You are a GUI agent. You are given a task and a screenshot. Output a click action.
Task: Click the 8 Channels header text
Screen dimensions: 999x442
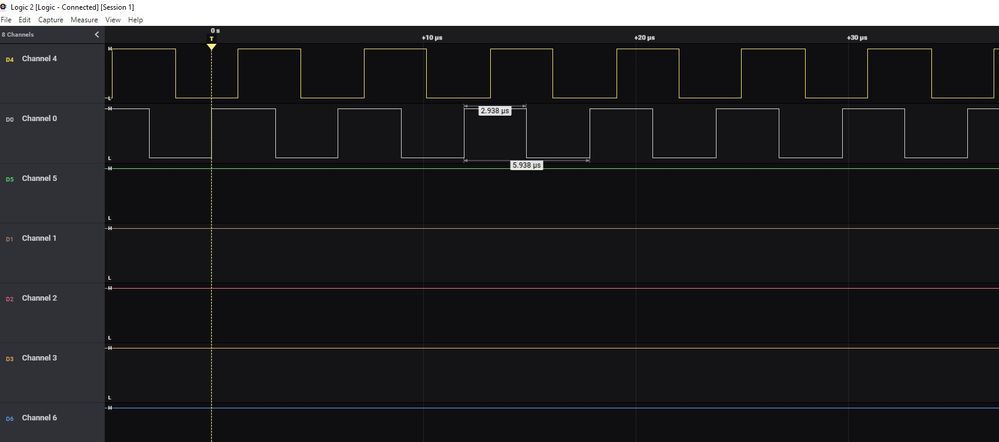tap(18, 34)
